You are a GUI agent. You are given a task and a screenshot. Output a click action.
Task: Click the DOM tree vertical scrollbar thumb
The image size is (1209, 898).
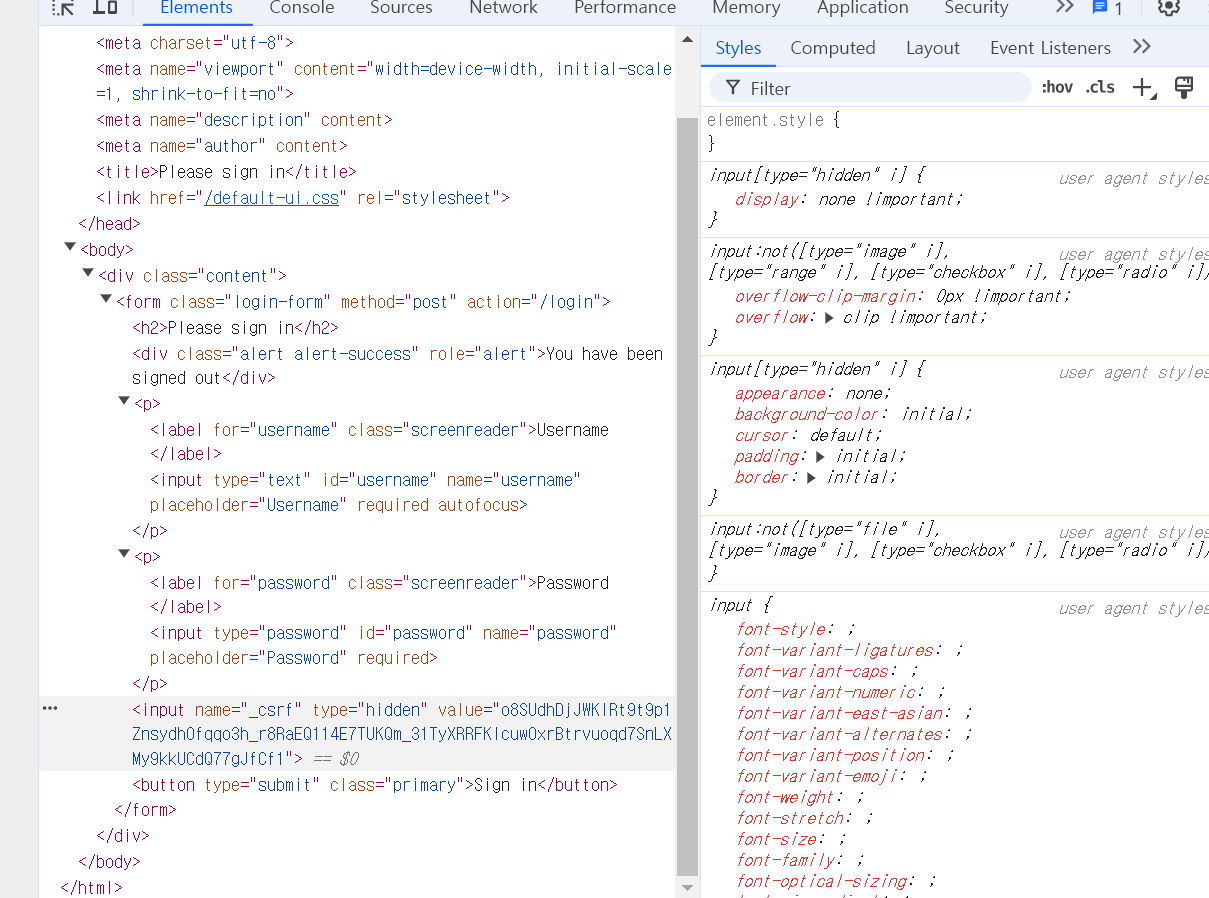687,496
